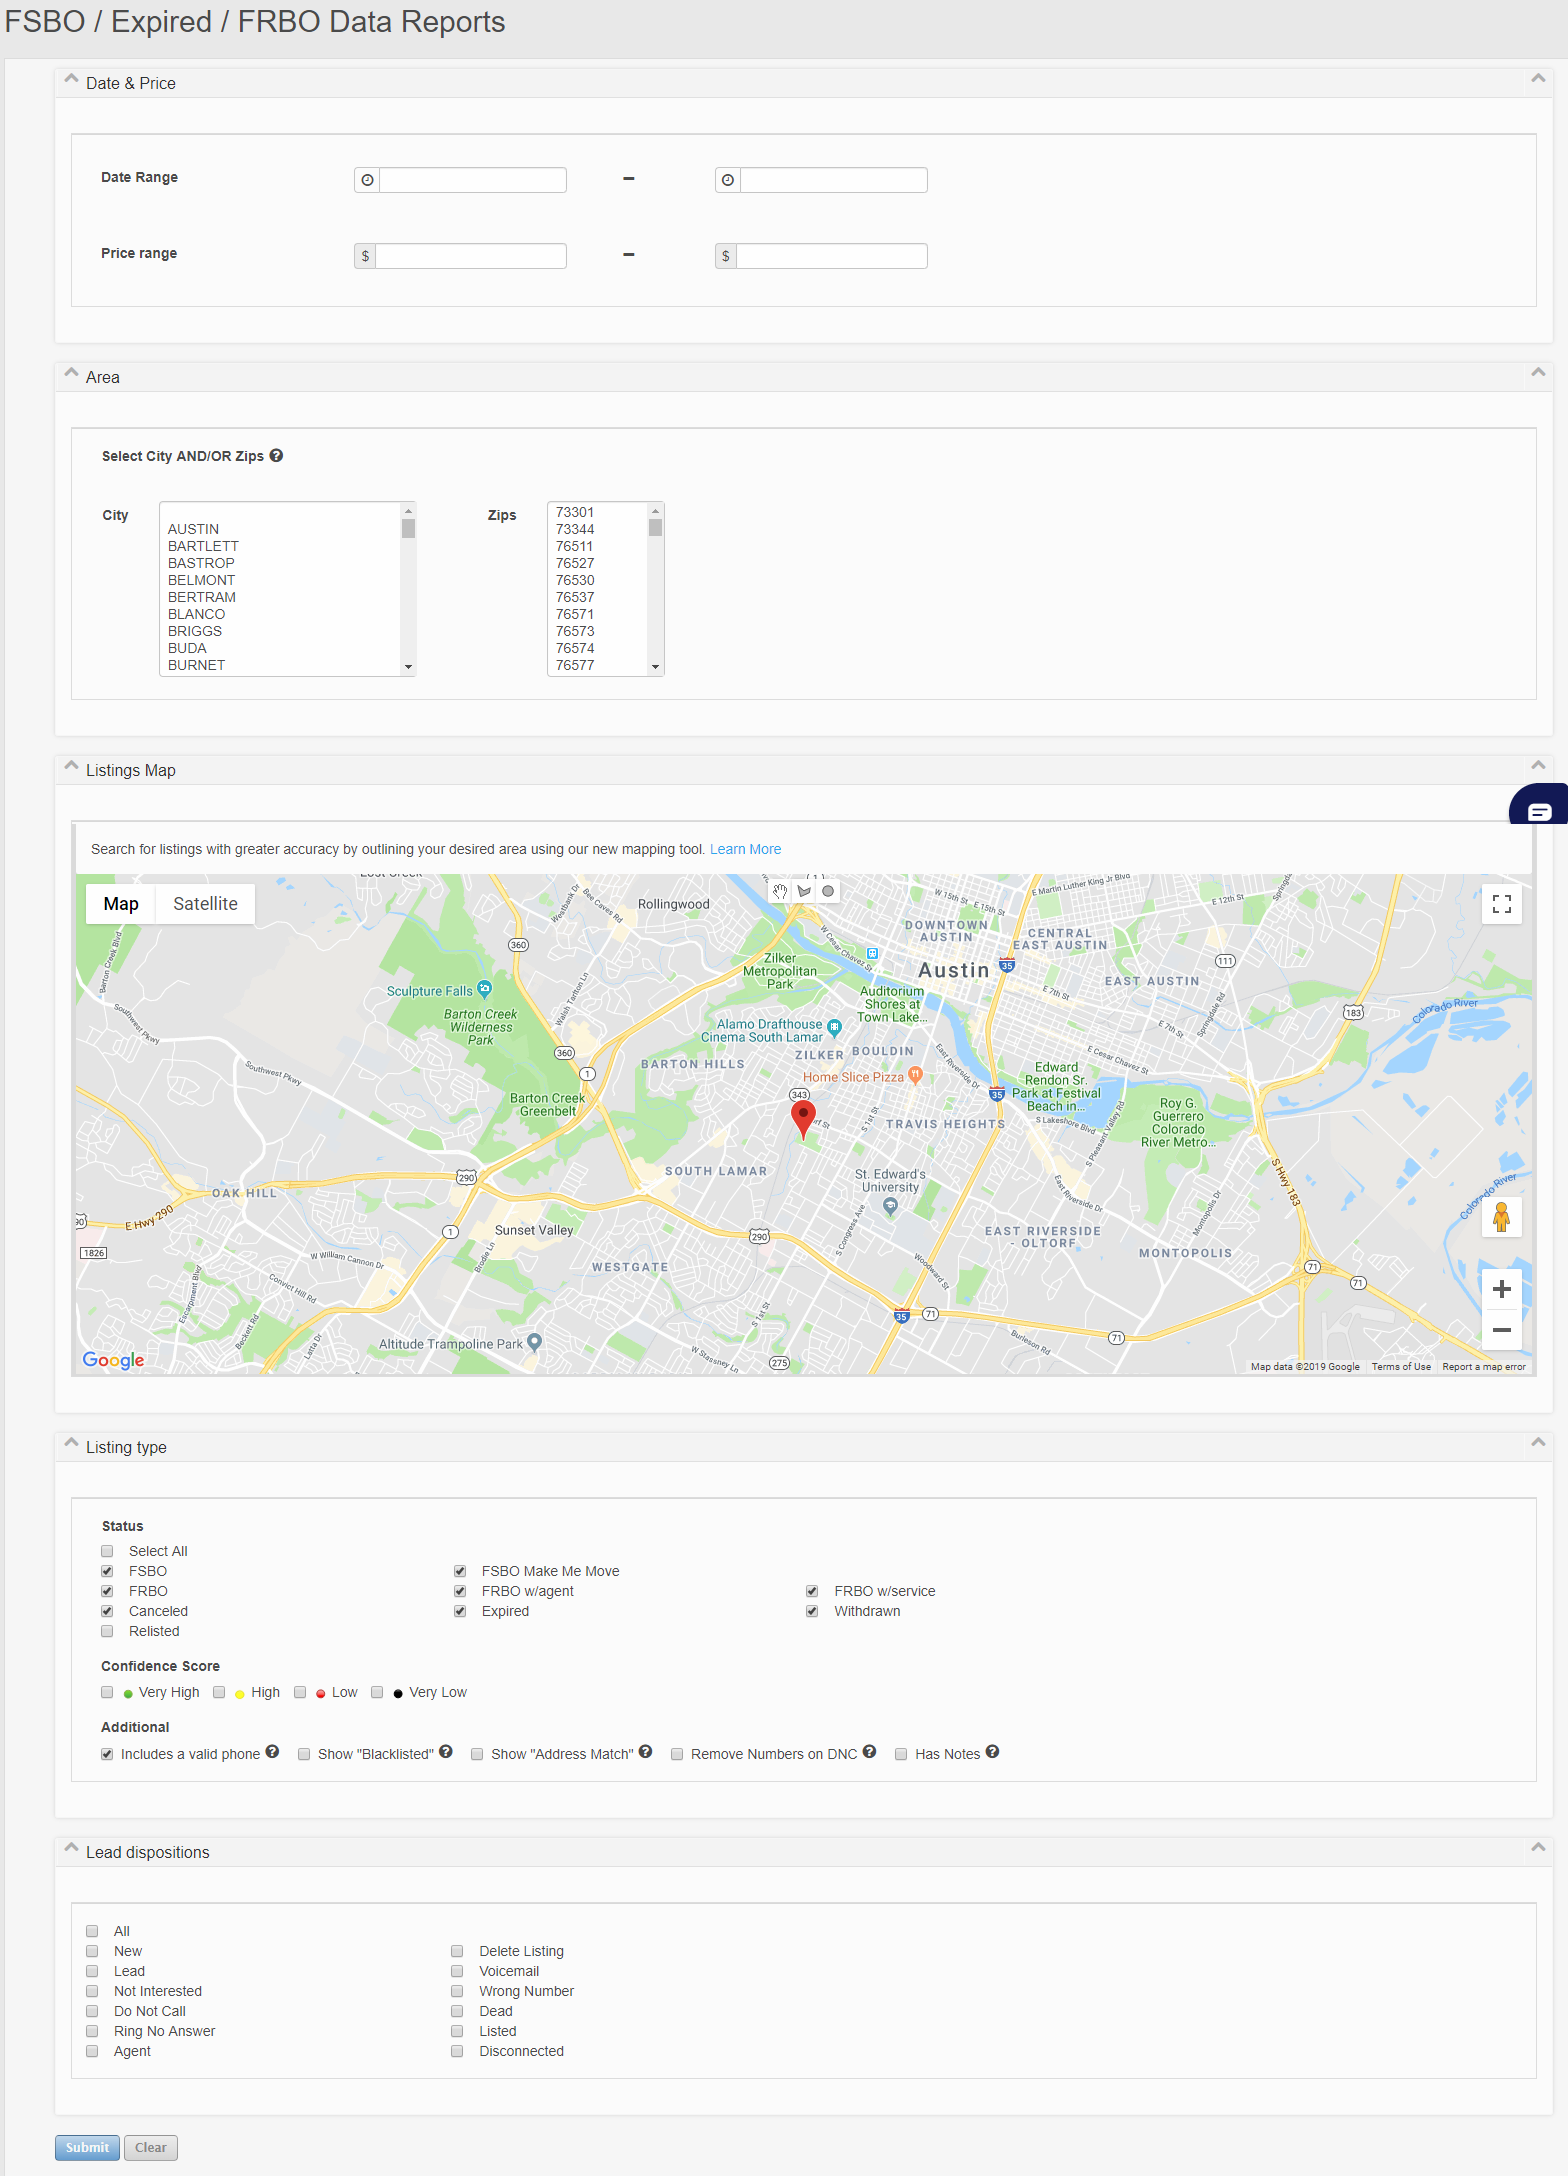
Task: Collapse the Lead dispositions section
Action: (x=1538, y=1848)
